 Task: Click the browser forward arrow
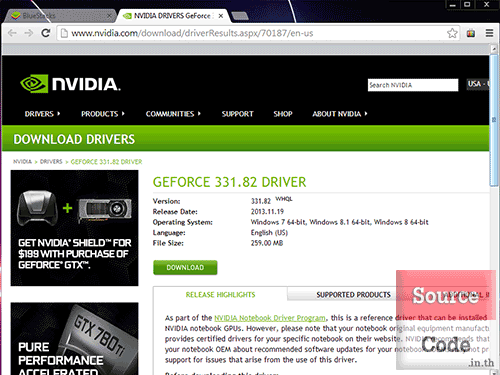click(x=29, y=33)
